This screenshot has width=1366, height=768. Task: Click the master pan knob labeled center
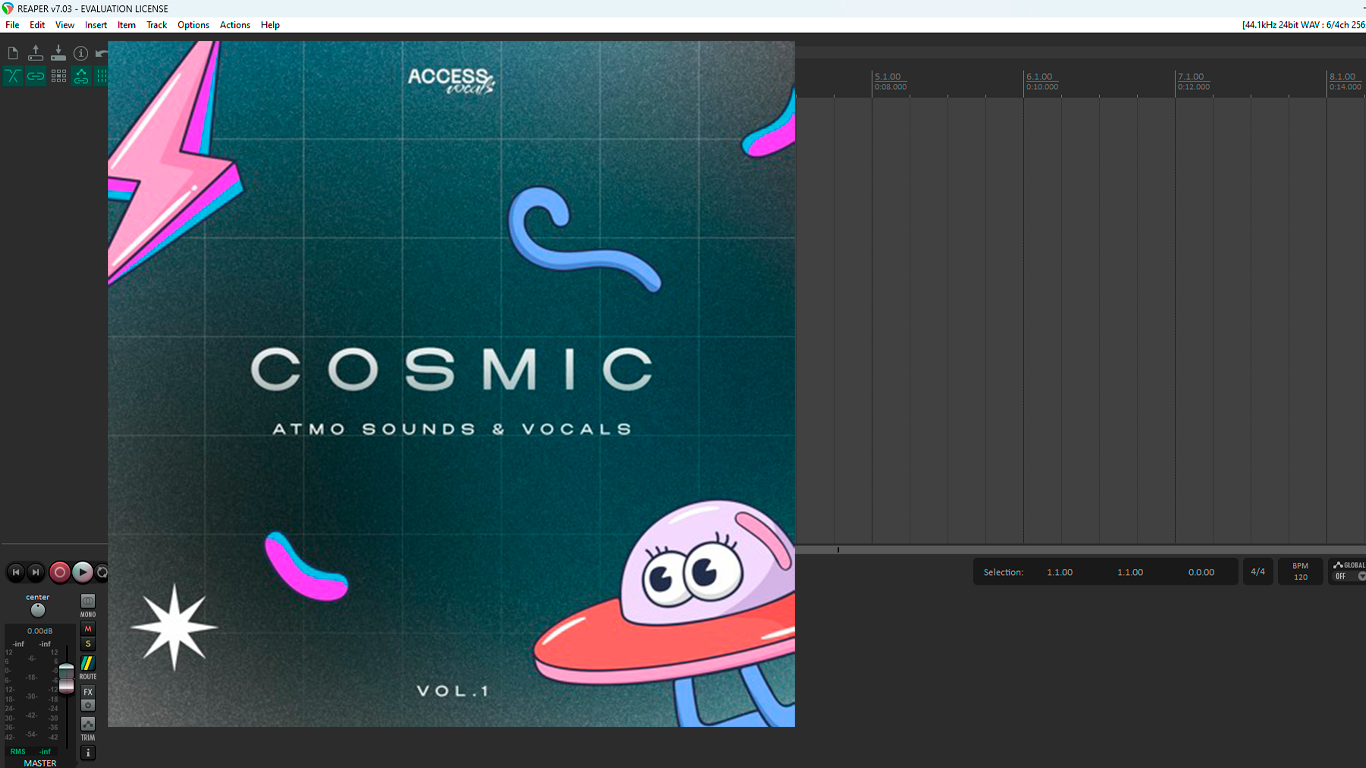pyautogui.click(x=38, y=610)
